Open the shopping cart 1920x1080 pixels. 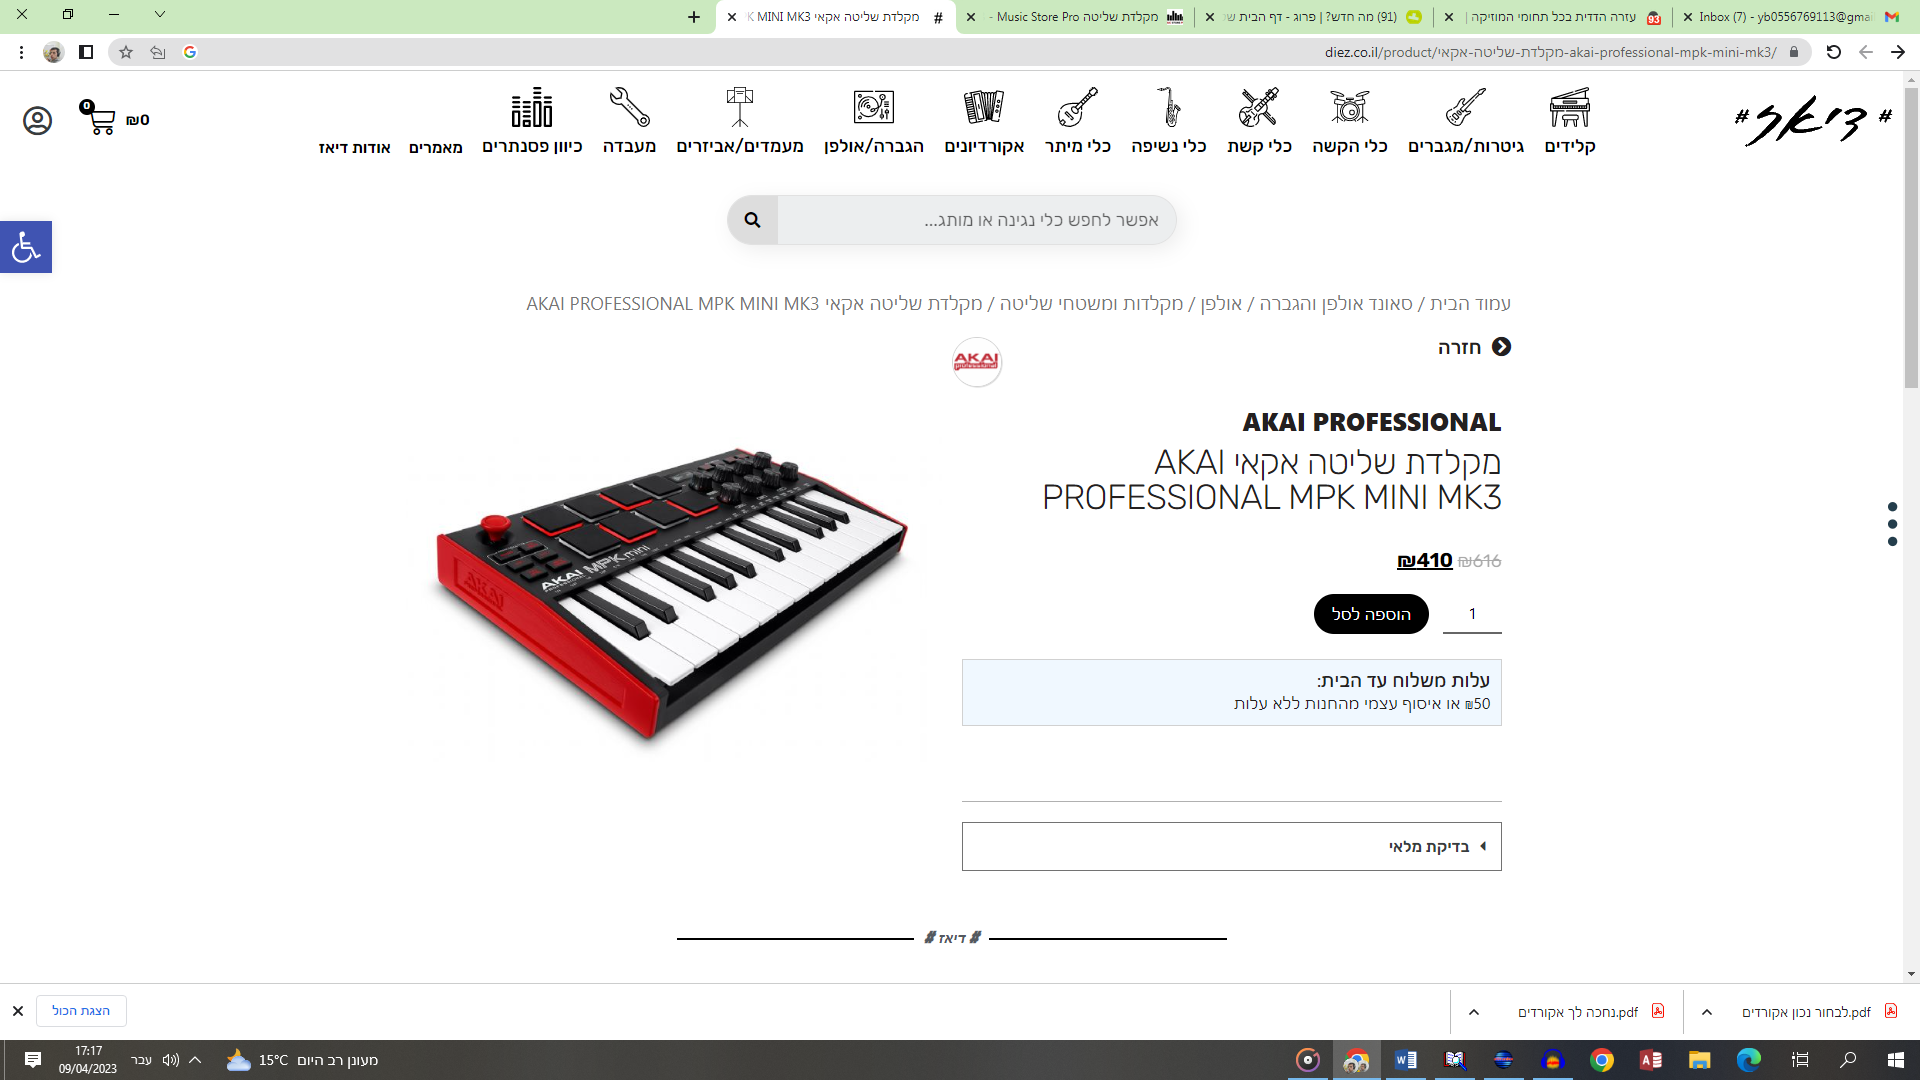pyautogui.click(x=98, y=119)
